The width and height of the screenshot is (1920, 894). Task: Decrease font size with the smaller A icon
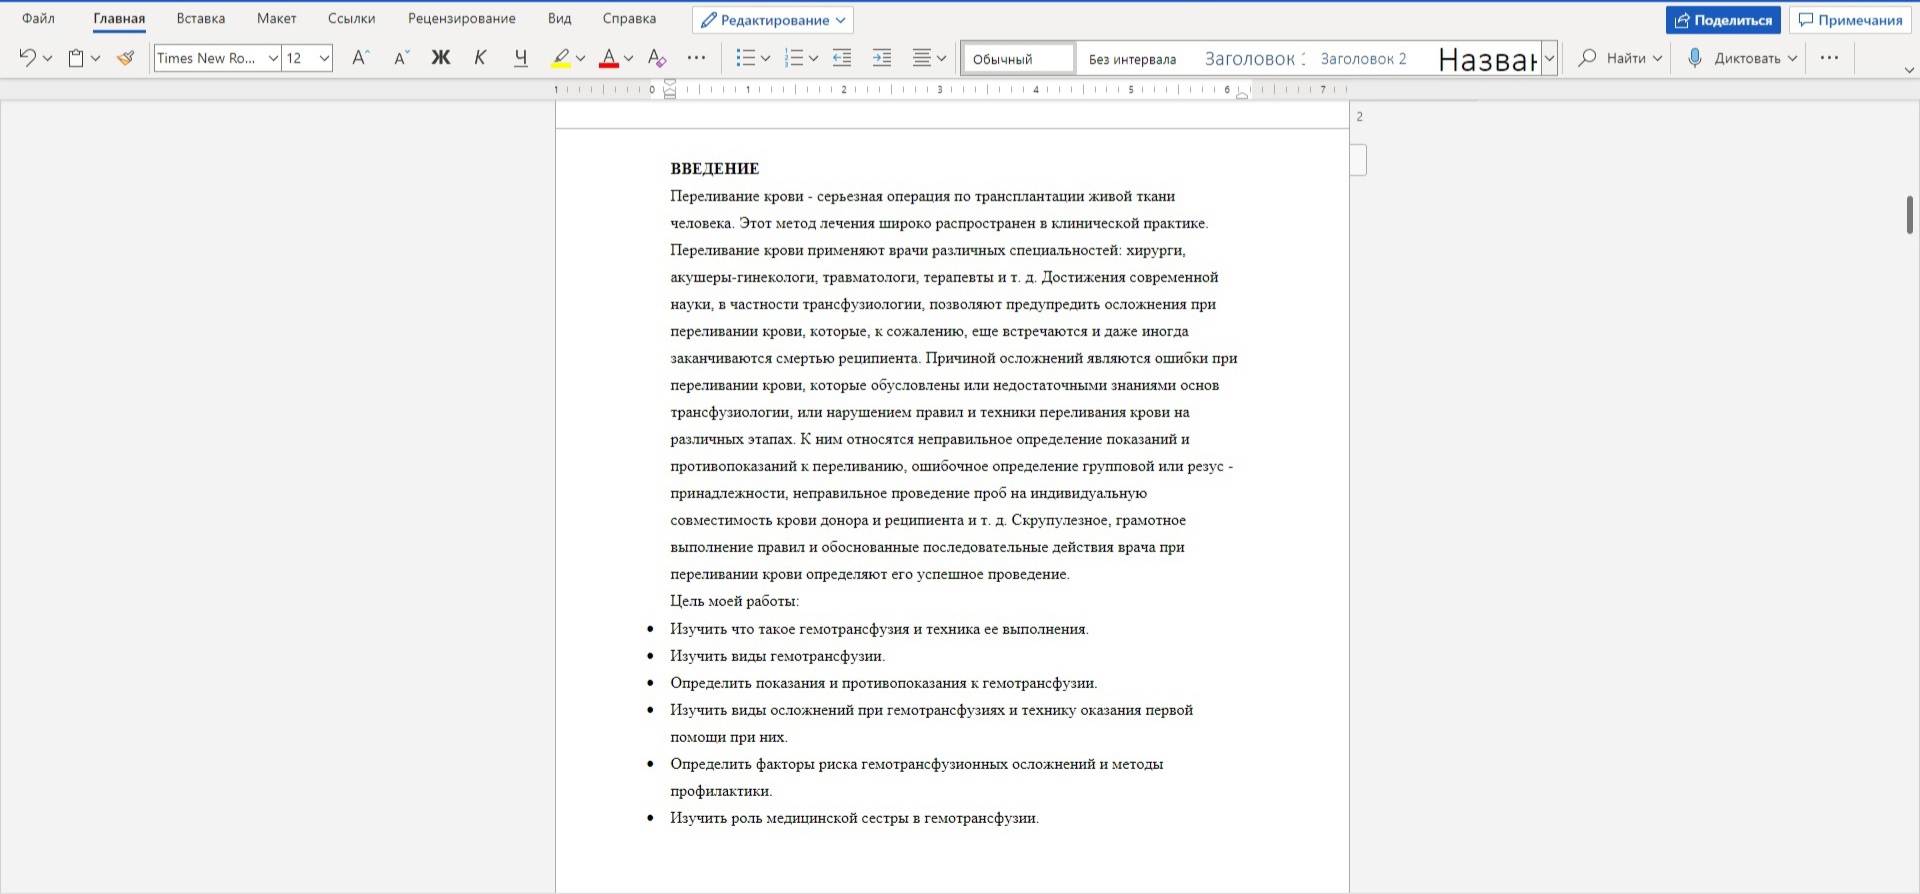(401, 58)
